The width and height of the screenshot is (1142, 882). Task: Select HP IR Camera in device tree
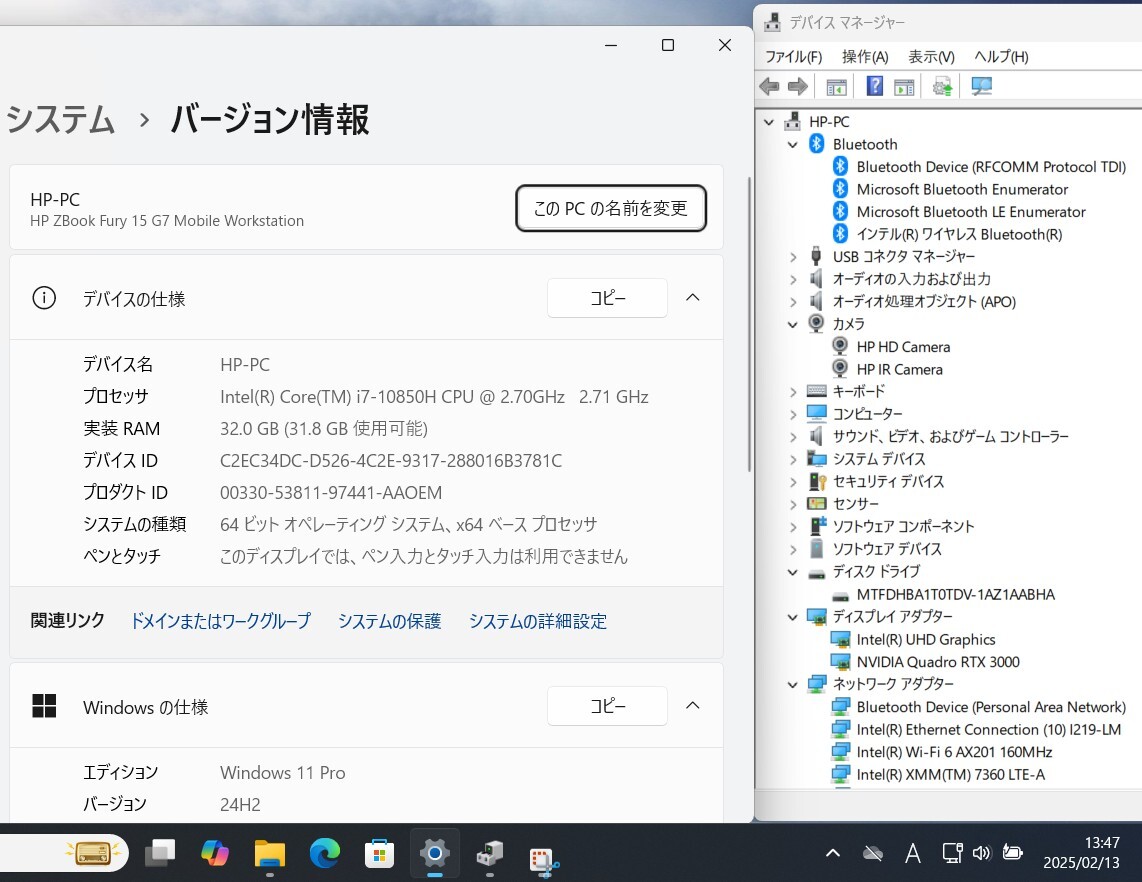899,370
